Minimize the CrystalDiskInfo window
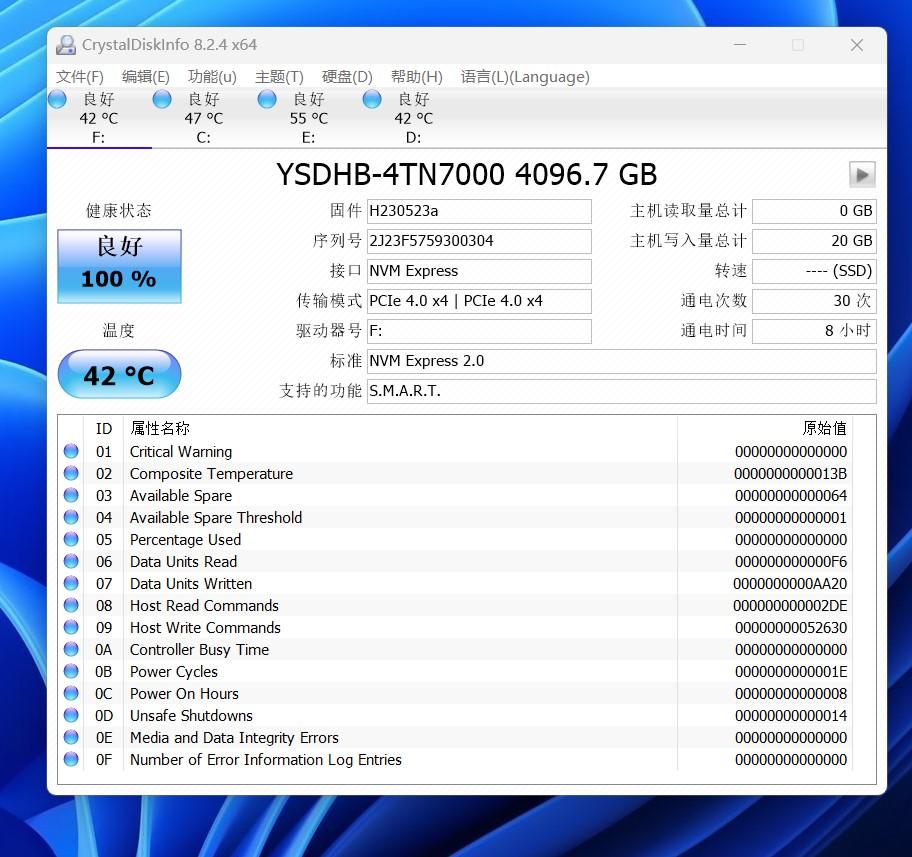912x857 pixels. click(740, 45)
